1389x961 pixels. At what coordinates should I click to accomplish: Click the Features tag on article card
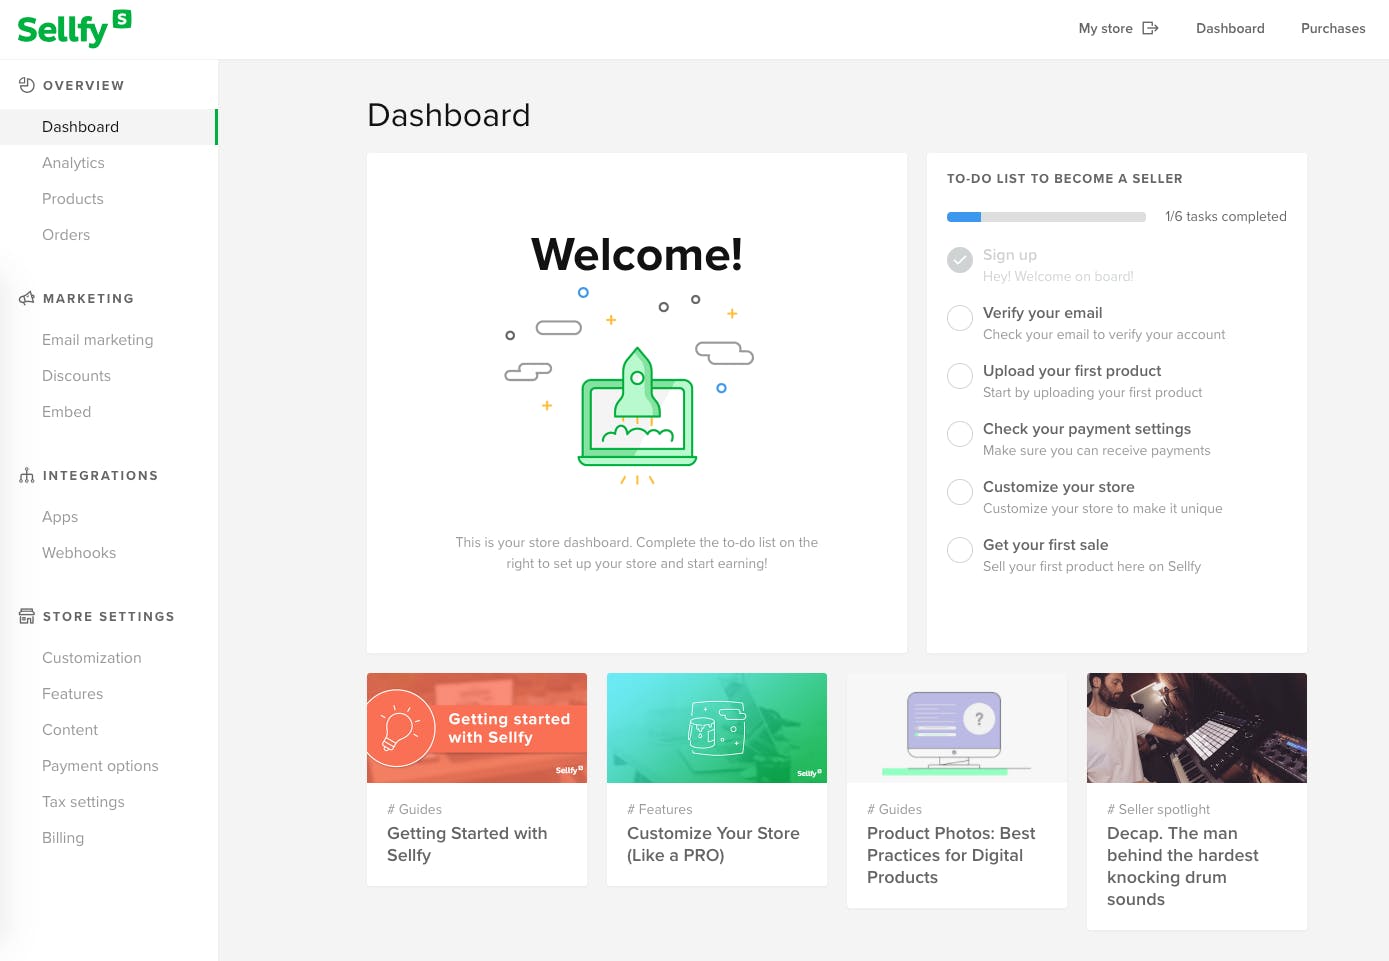(x=660, y=809)
